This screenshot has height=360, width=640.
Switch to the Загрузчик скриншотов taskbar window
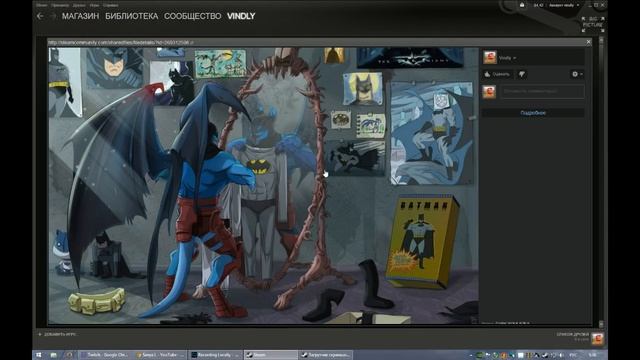click(325, 355)
